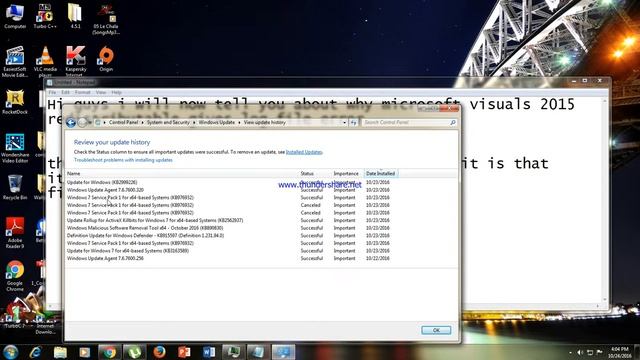Click the taskbar clock showing 4:04 PM
Image resolution: width=640 pixels, height=360 pixels.
pyautogui.click(x=619, y=352)
